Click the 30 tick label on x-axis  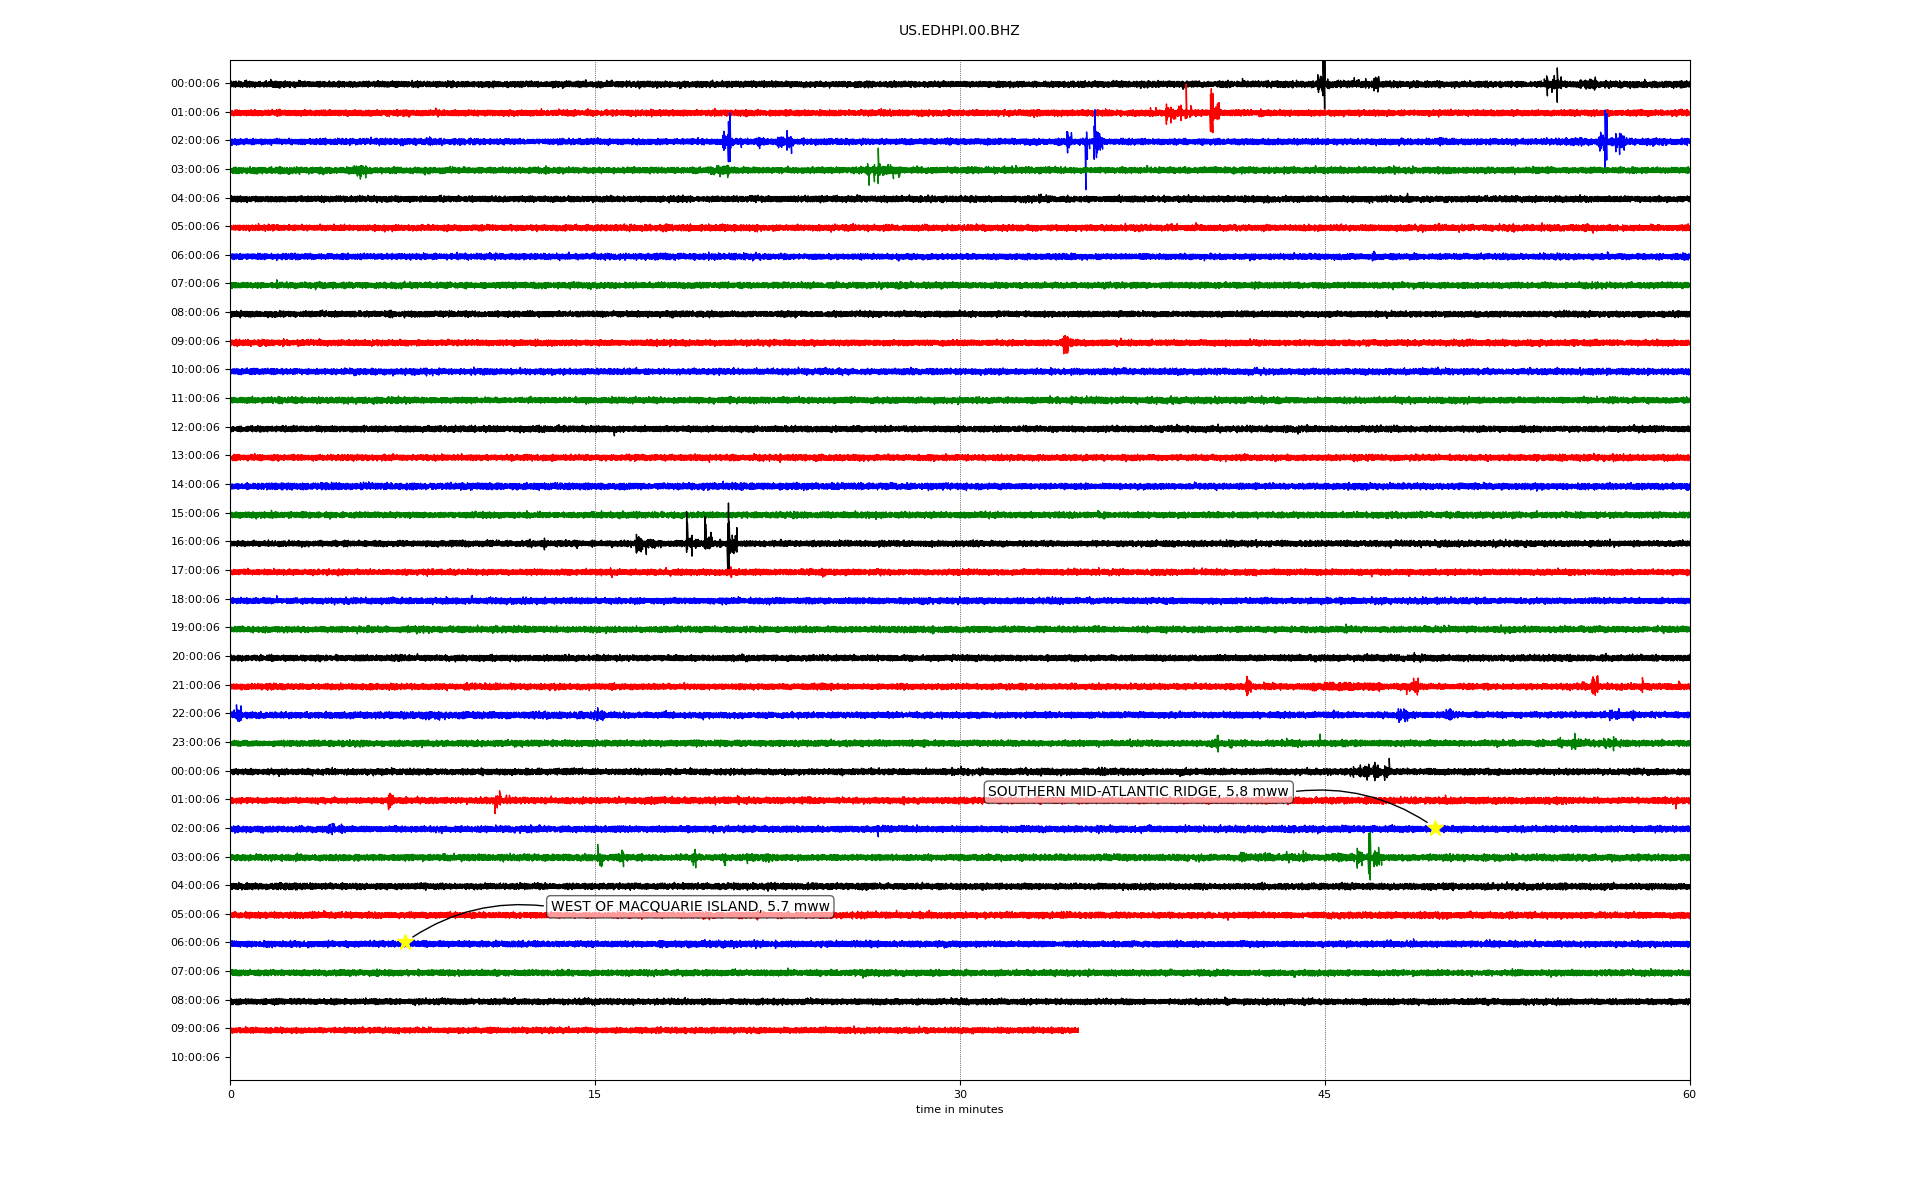click(x=960, y=1094)
